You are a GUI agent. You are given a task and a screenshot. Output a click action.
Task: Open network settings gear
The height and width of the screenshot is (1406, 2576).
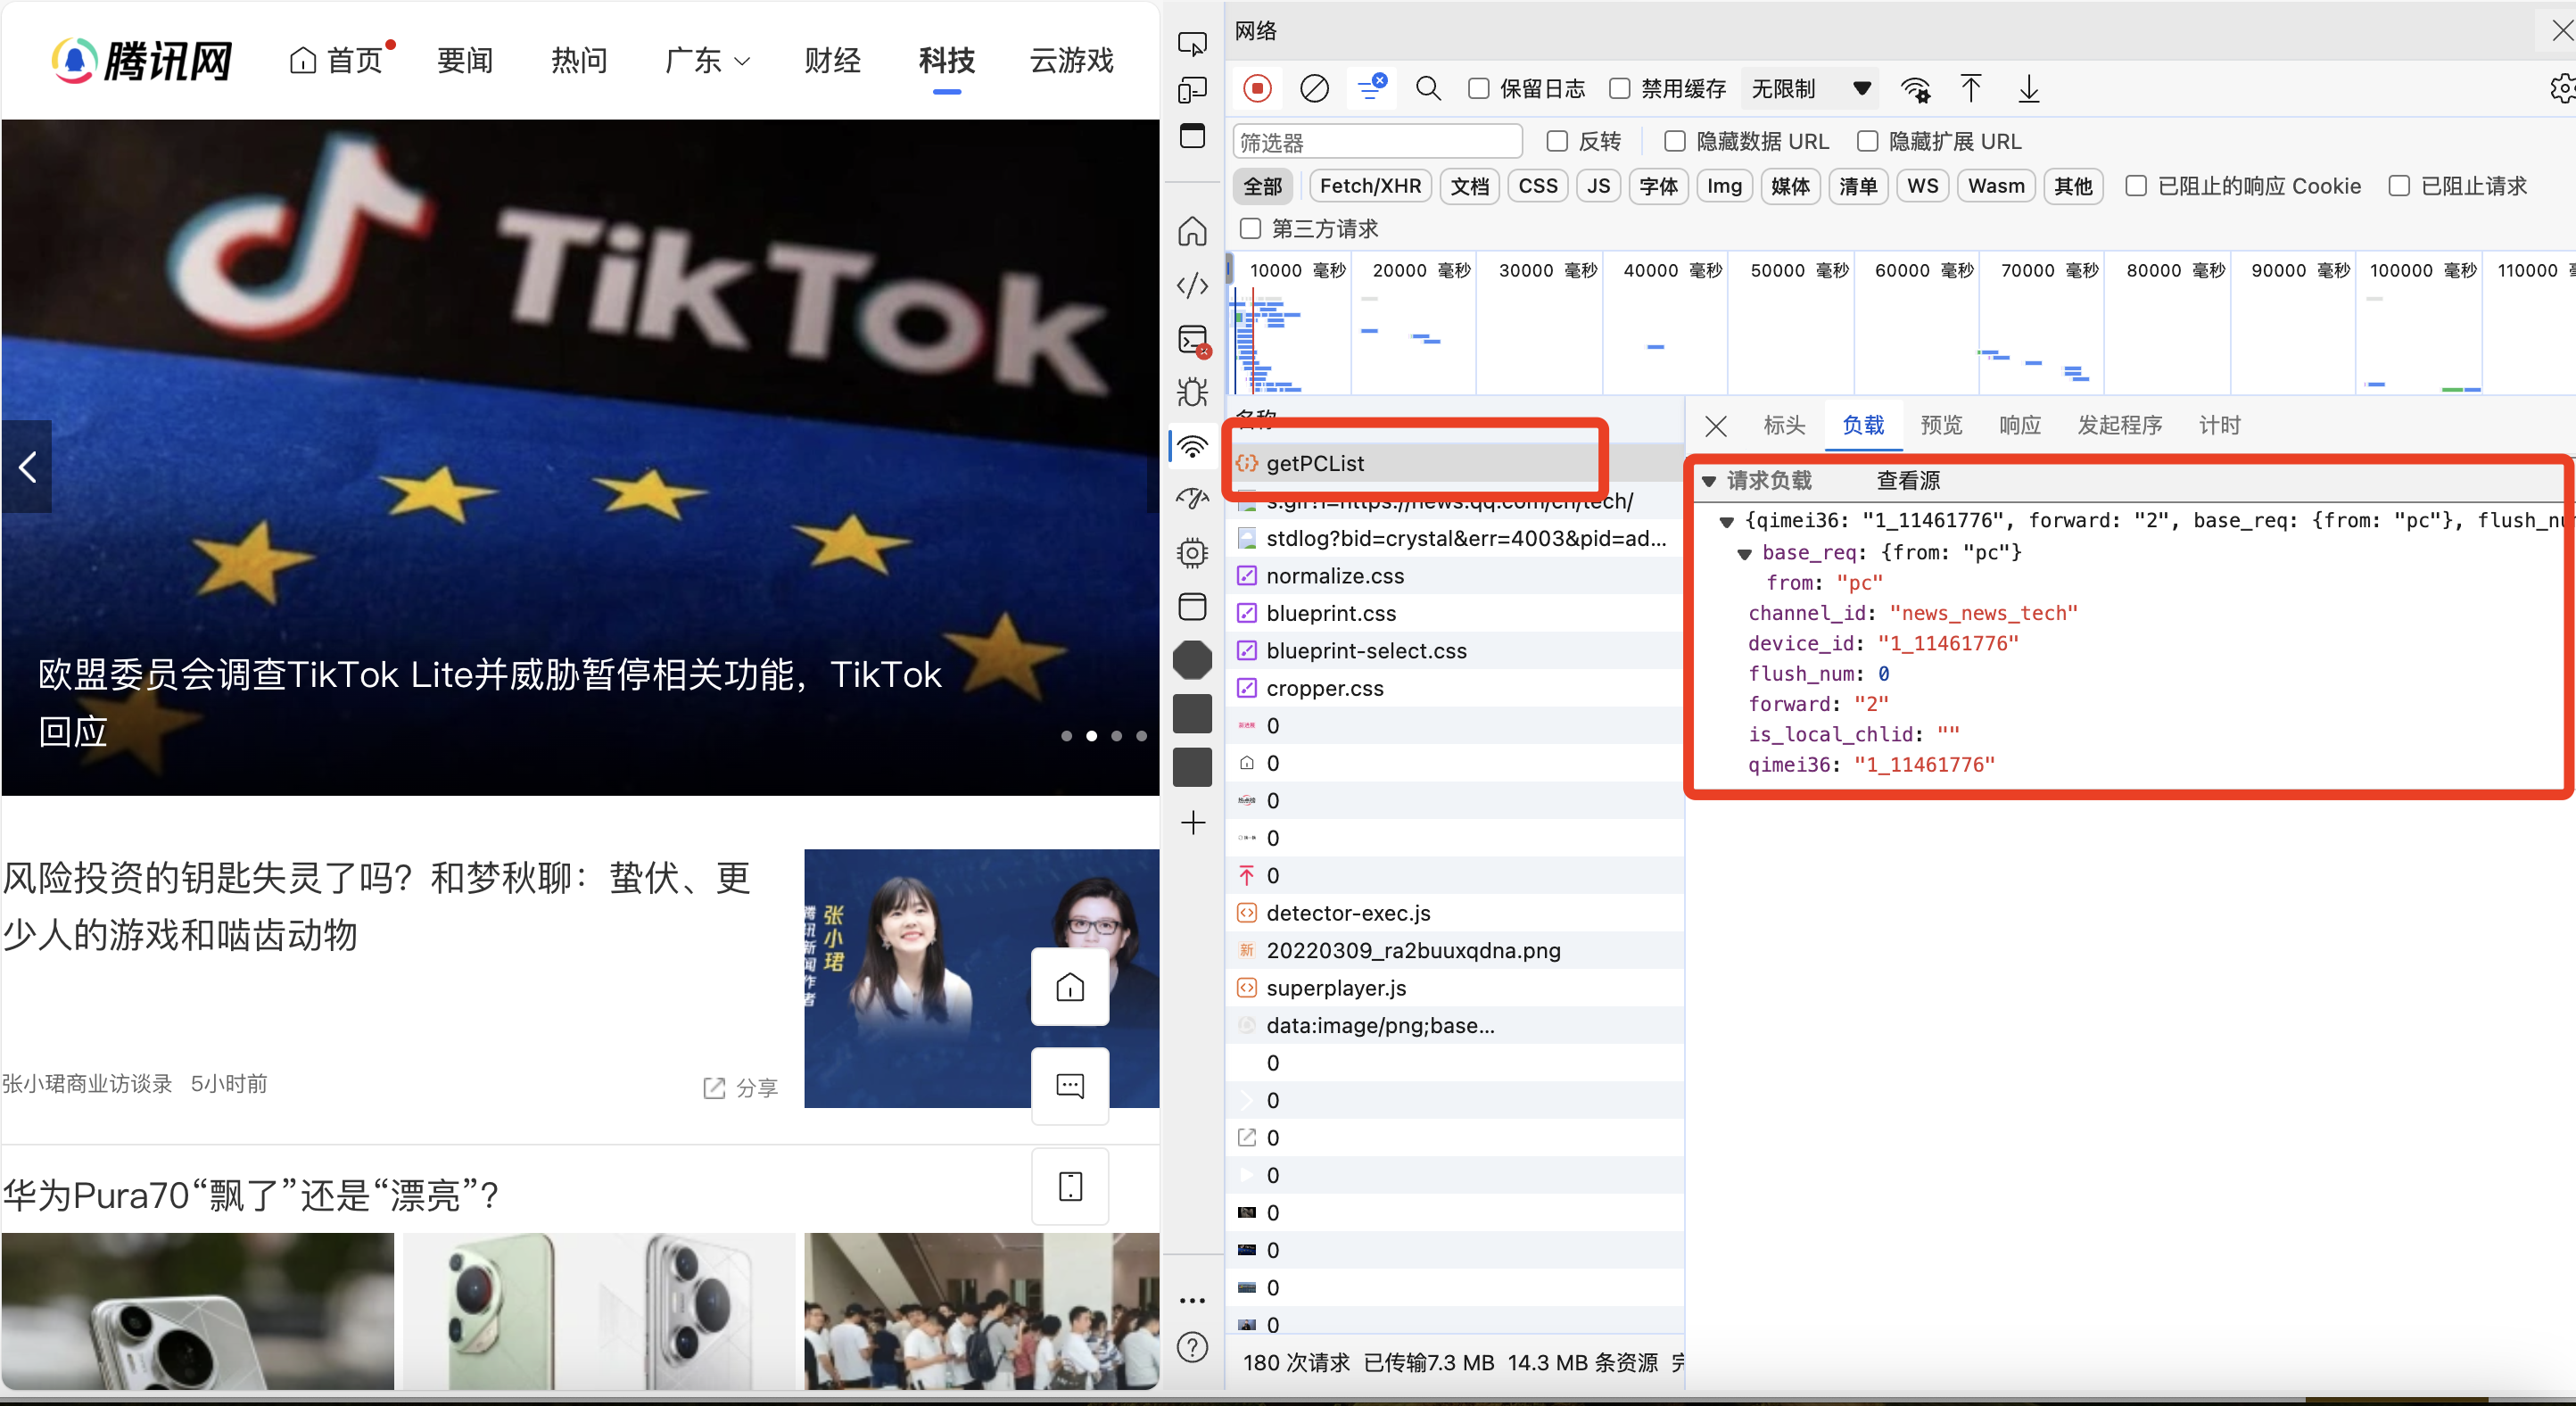pyautogui.click(x=2562, y=89)
